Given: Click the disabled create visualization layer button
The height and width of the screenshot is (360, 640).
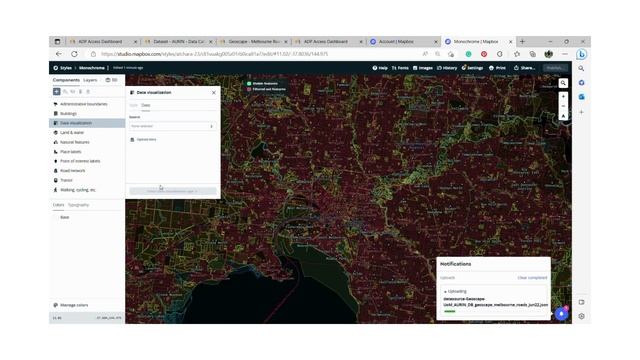Looking at the screenshot, I should pos(173,191).
